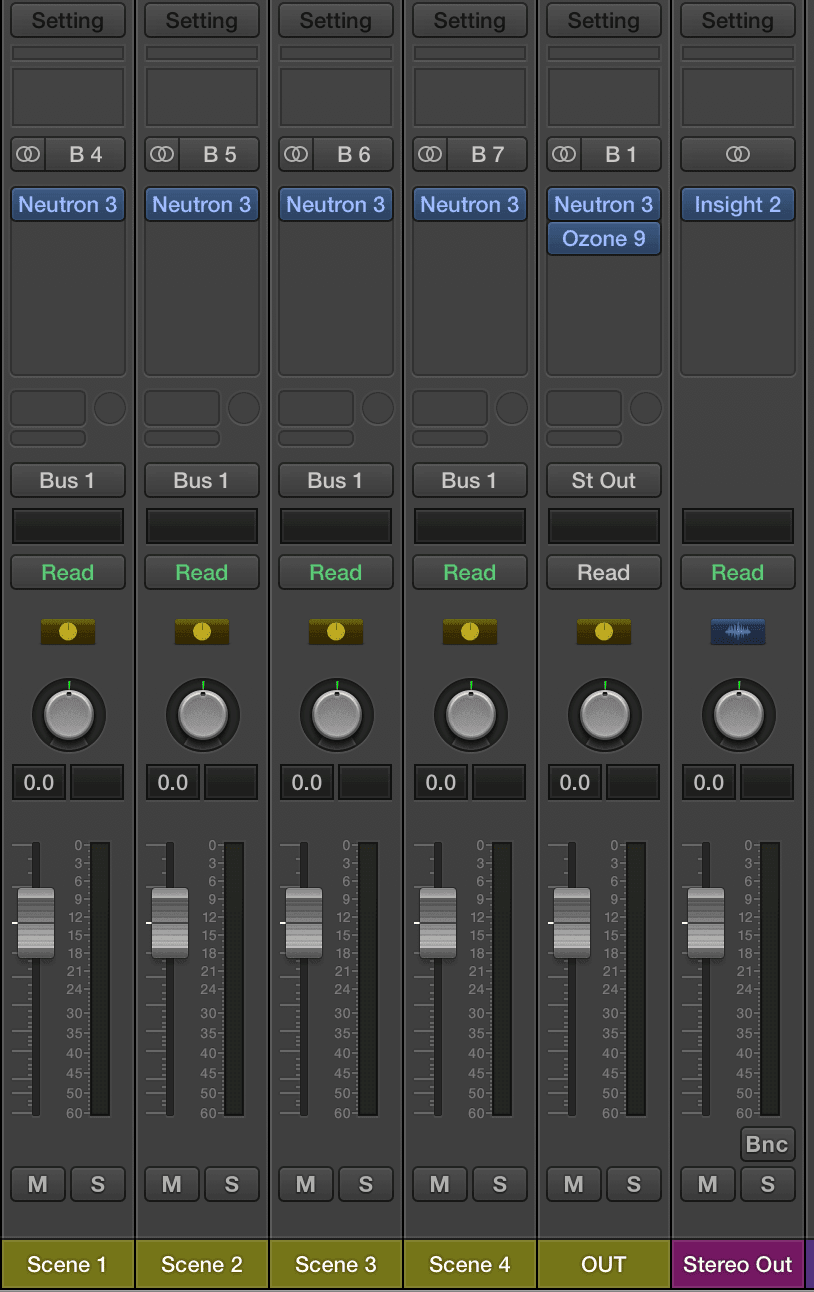Click the send level knob on Scene 4
This screenshot has height=1292, width=814.
pyautogui.click(x=512, y=408)
